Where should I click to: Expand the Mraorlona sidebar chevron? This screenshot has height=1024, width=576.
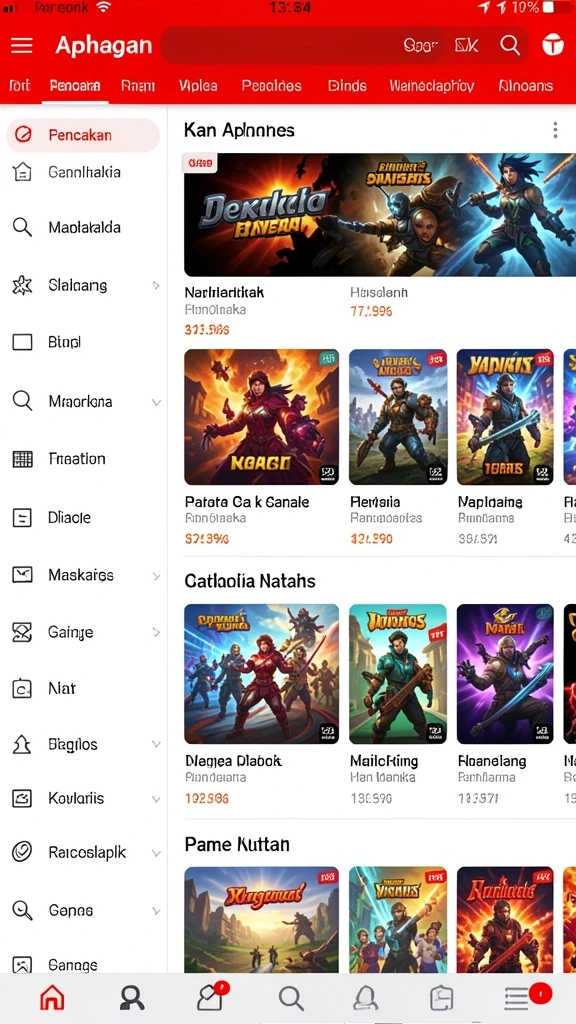coord(156,402)
